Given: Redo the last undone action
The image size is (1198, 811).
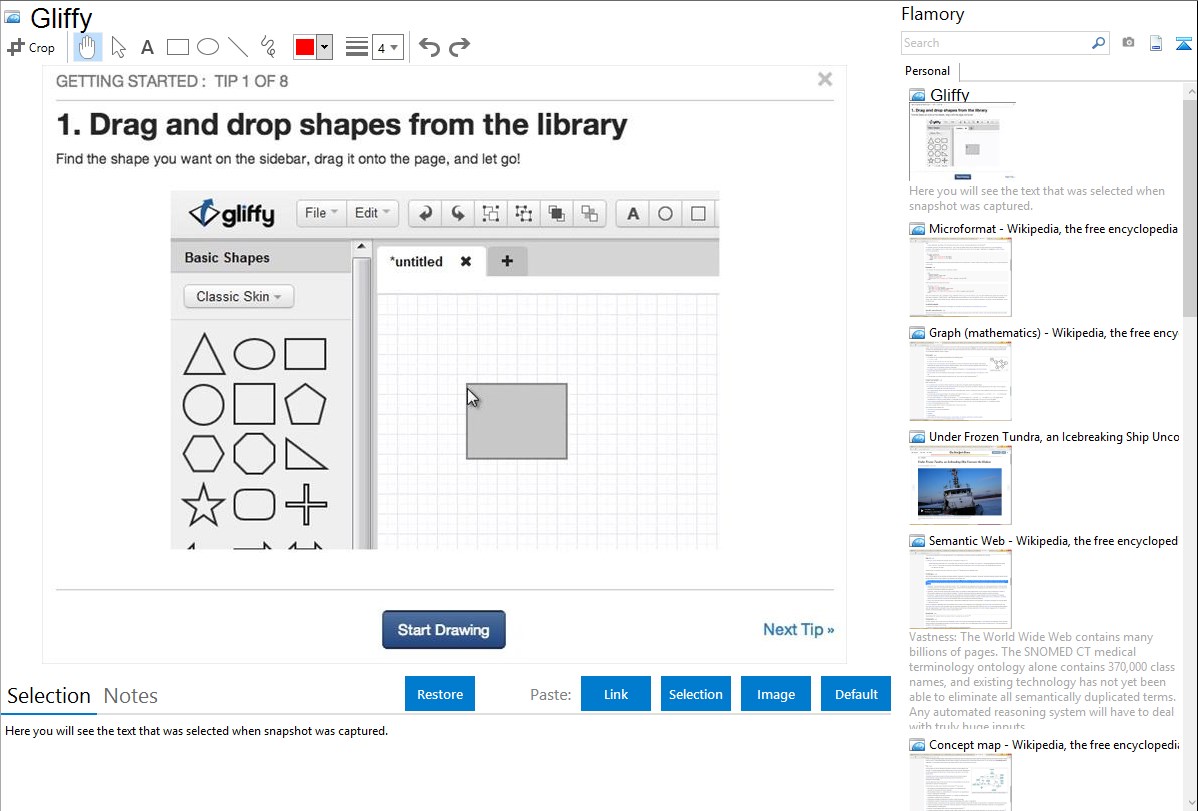Looking at the screenshot, I should (x=459, y=47).
